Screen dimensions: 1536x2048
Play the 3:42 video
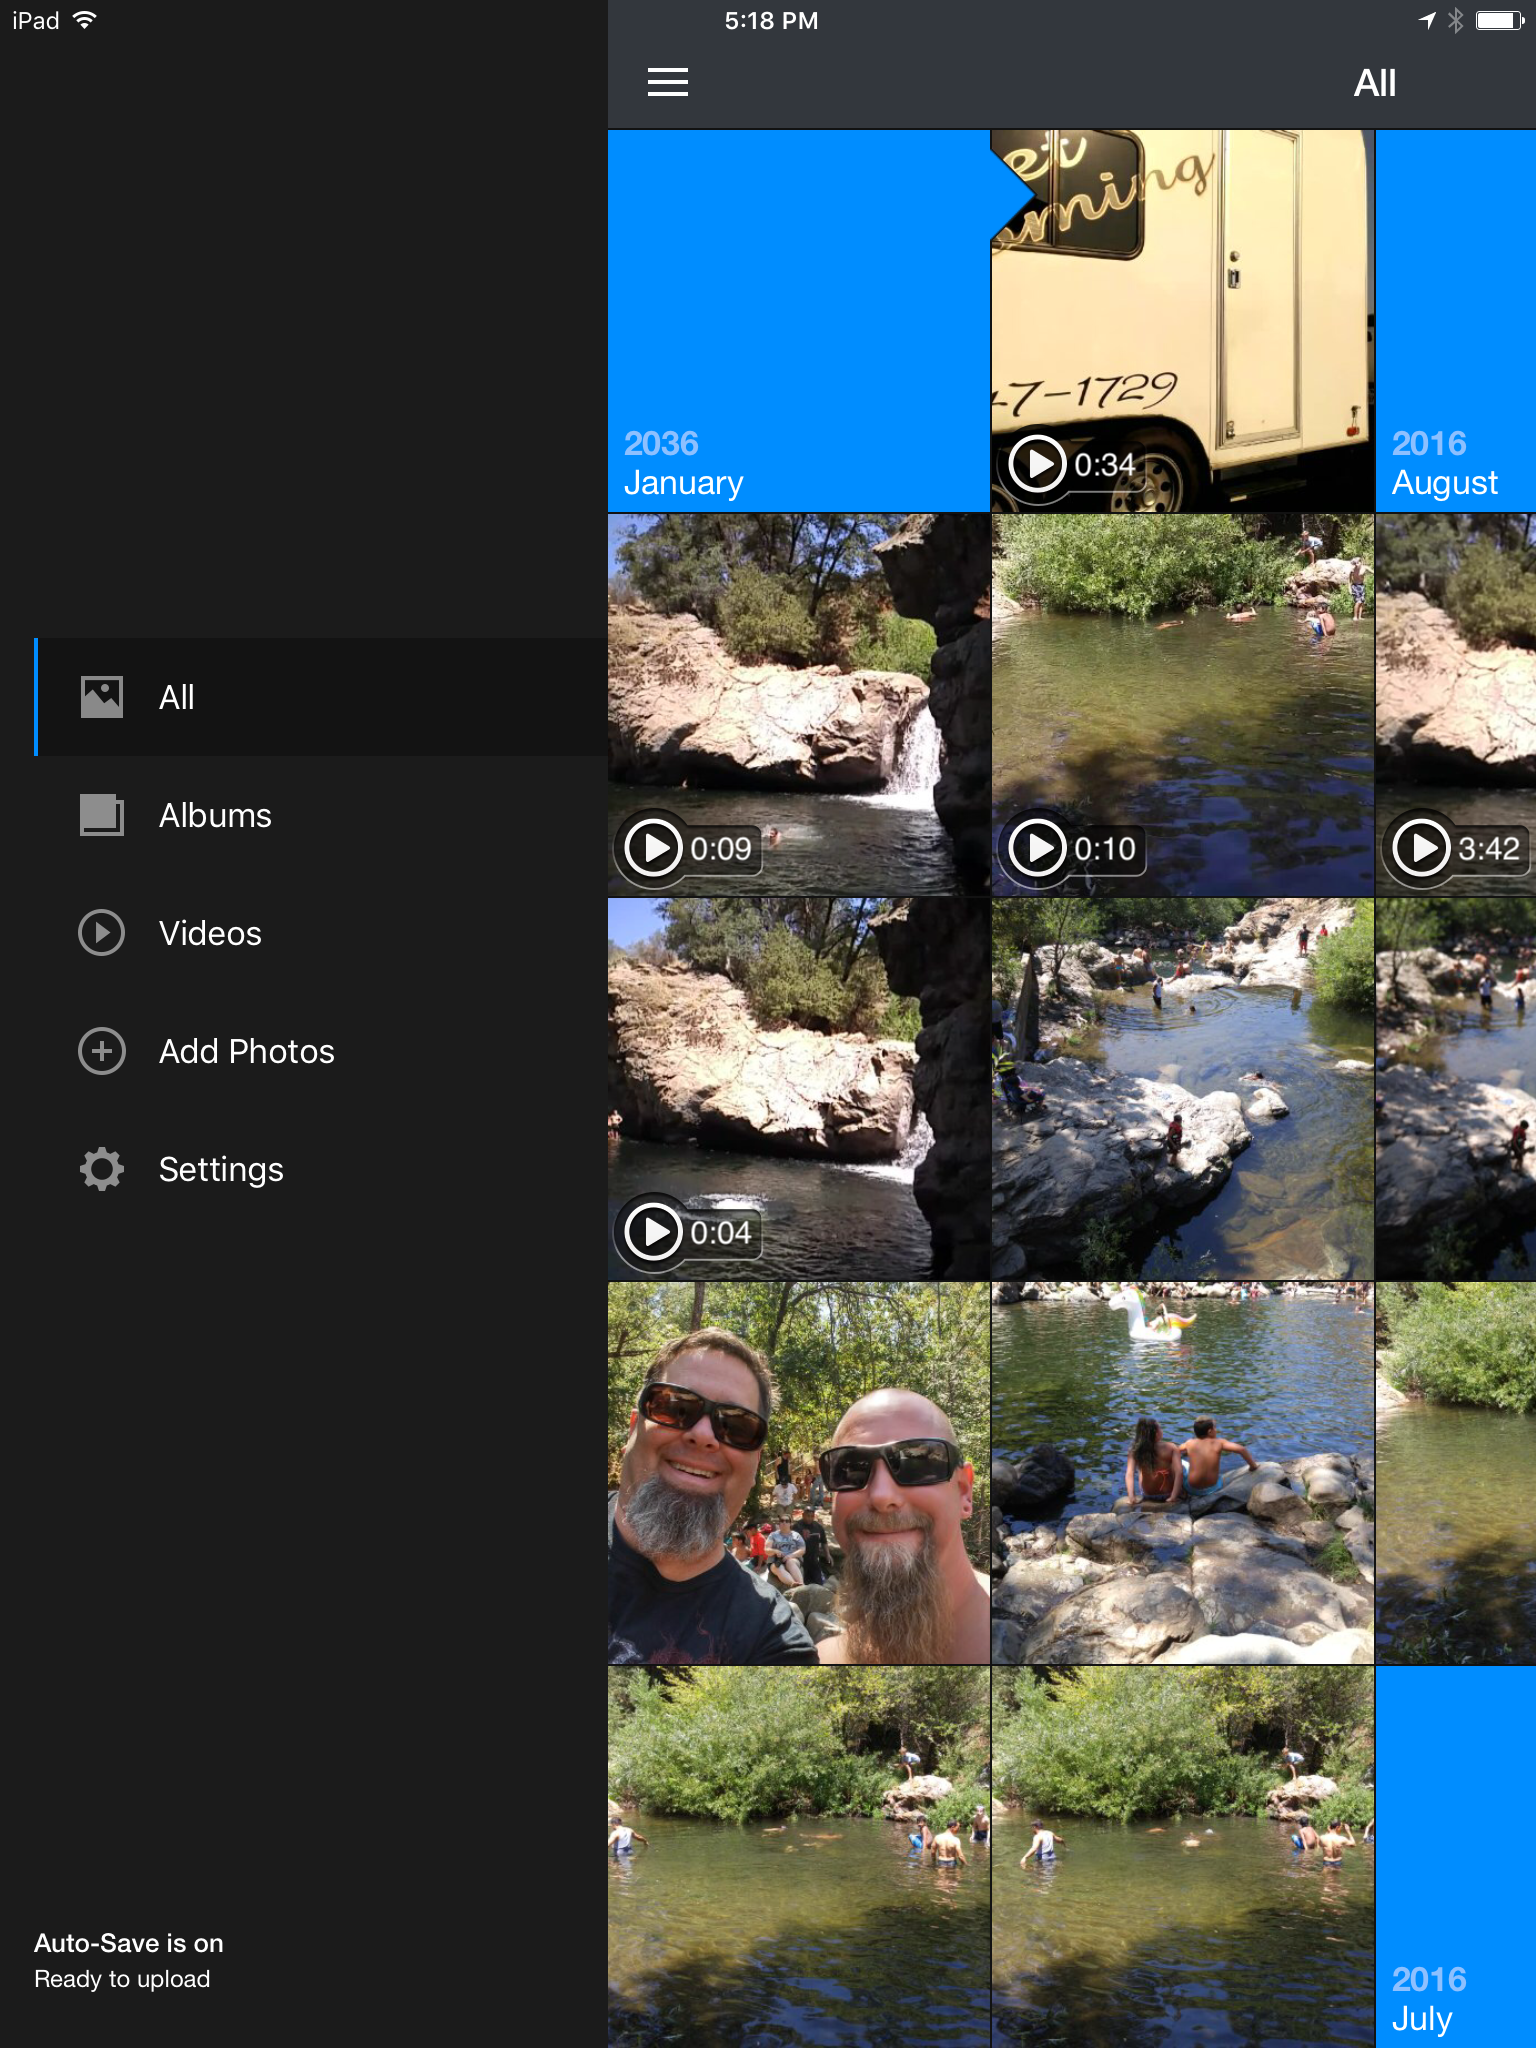(1456, 705)
